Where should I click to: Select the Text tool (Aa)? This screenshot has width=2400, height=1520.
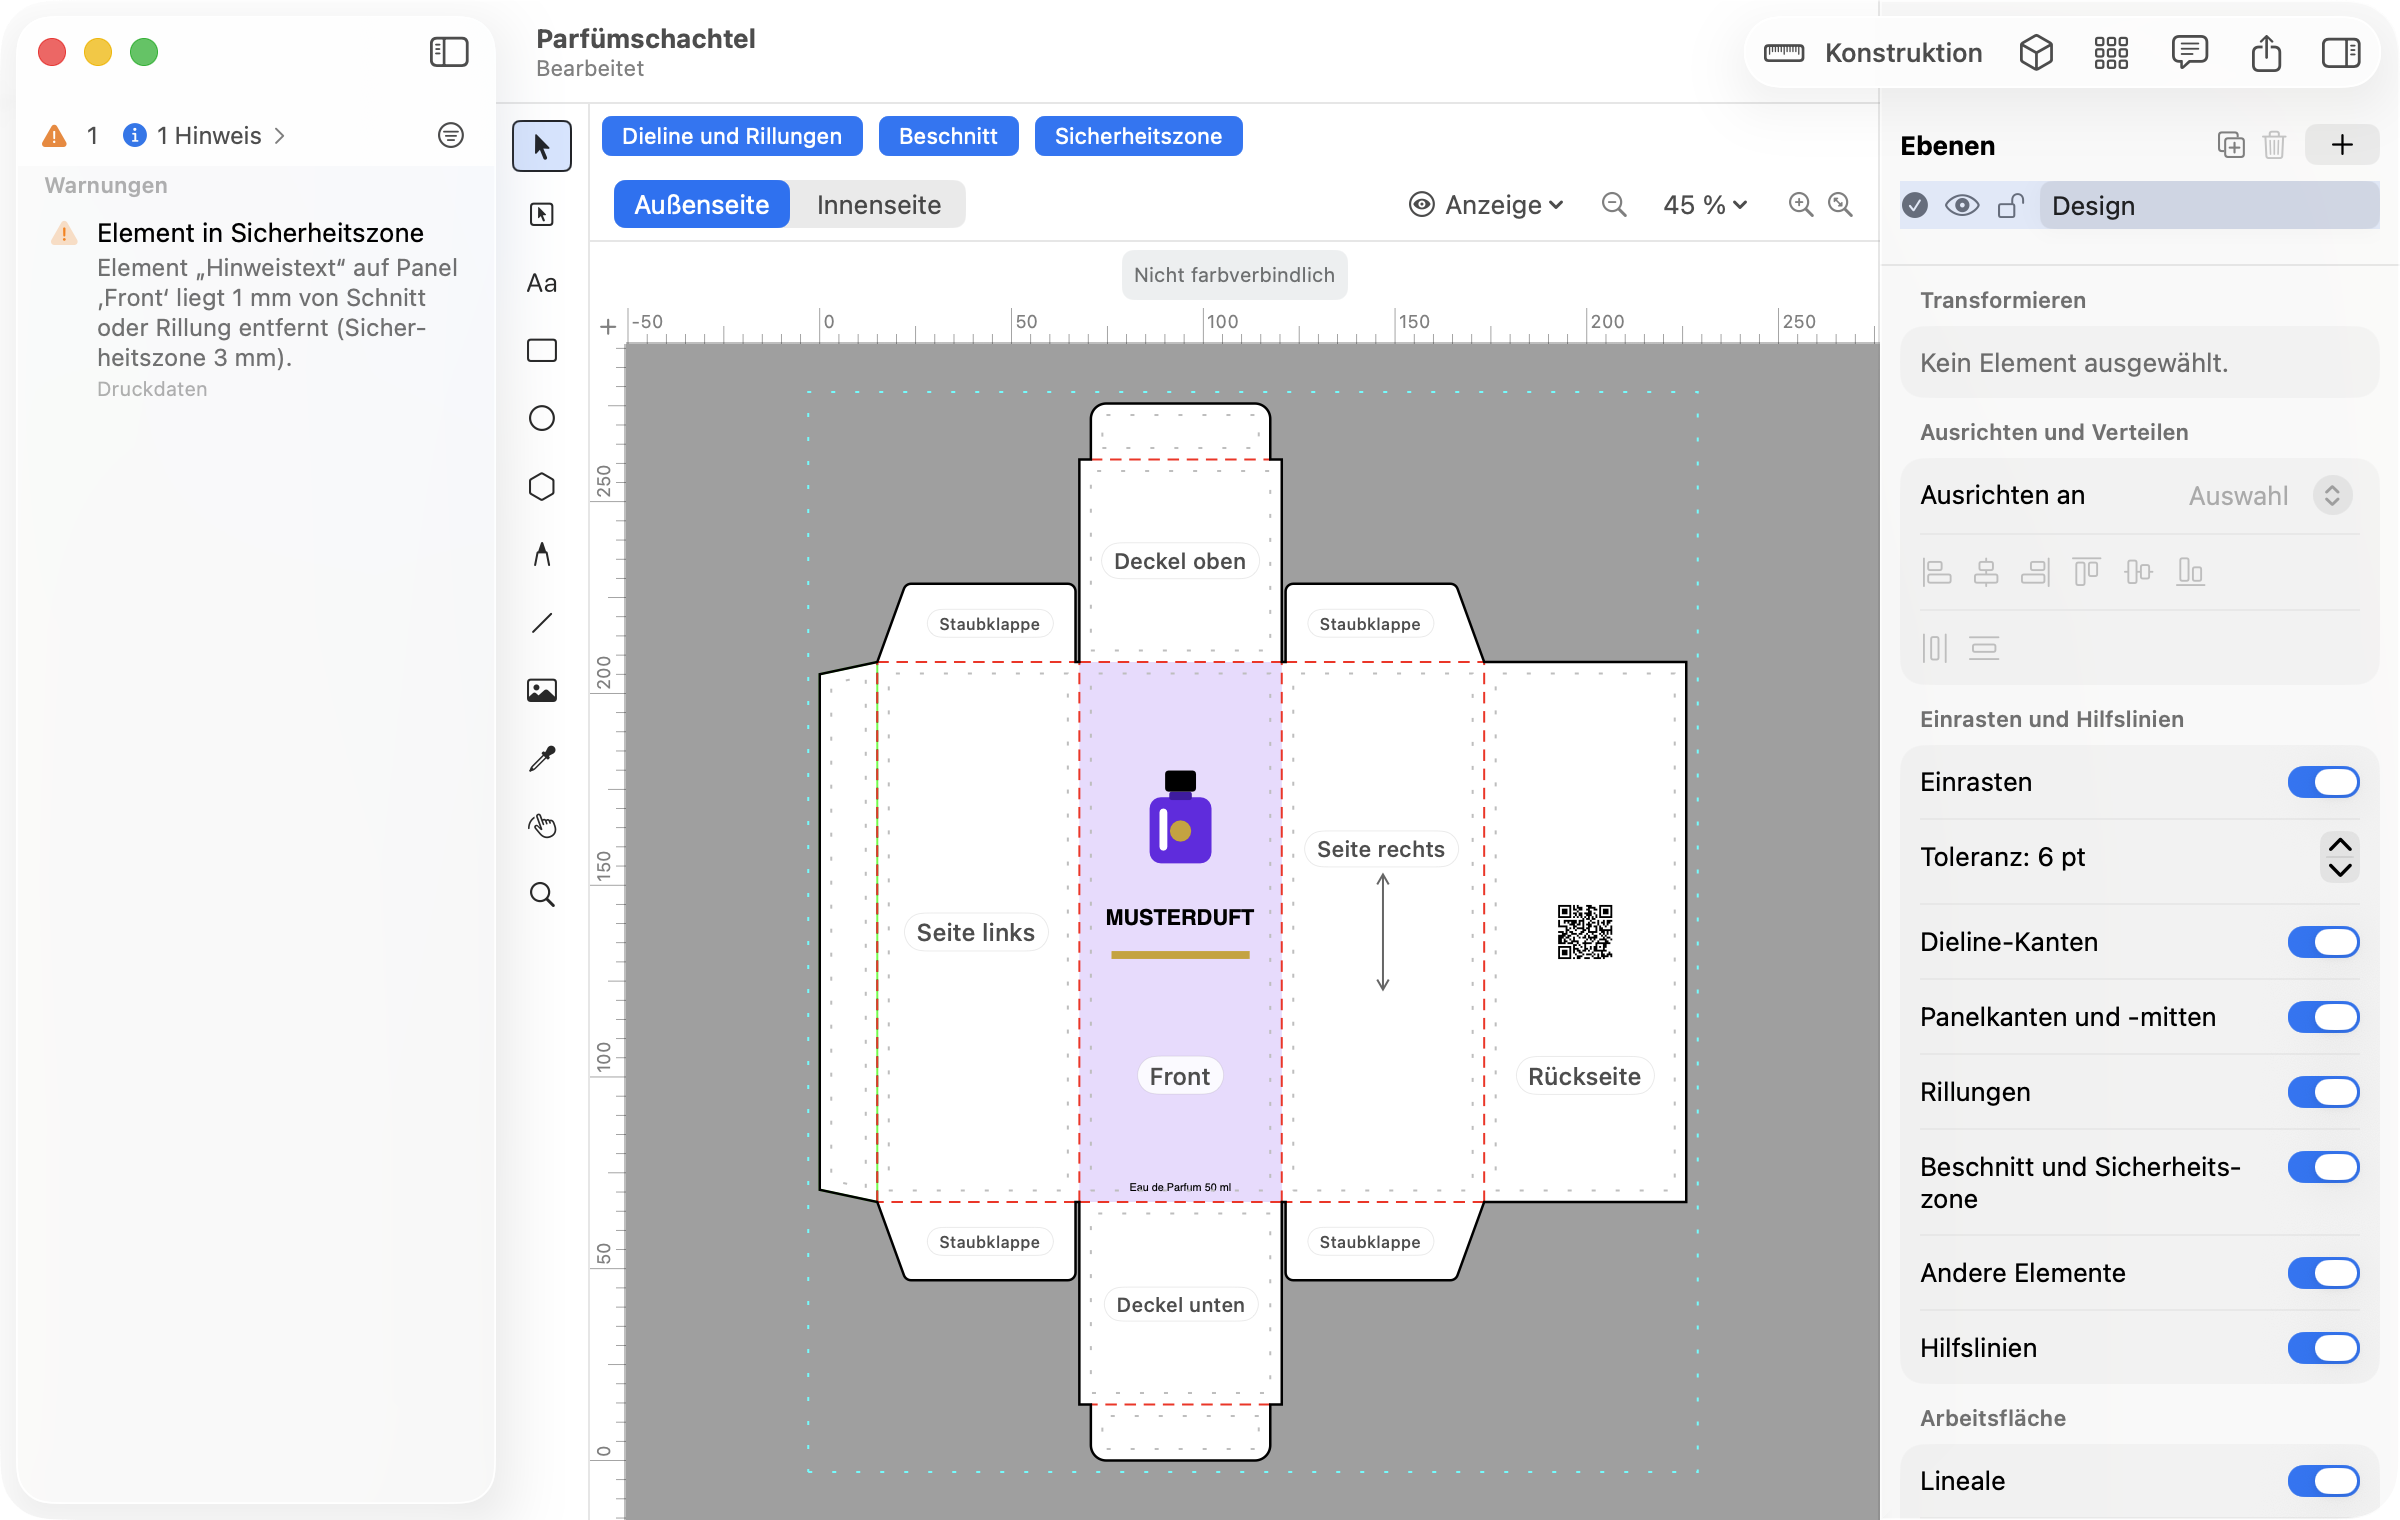(x=542, y=283)
